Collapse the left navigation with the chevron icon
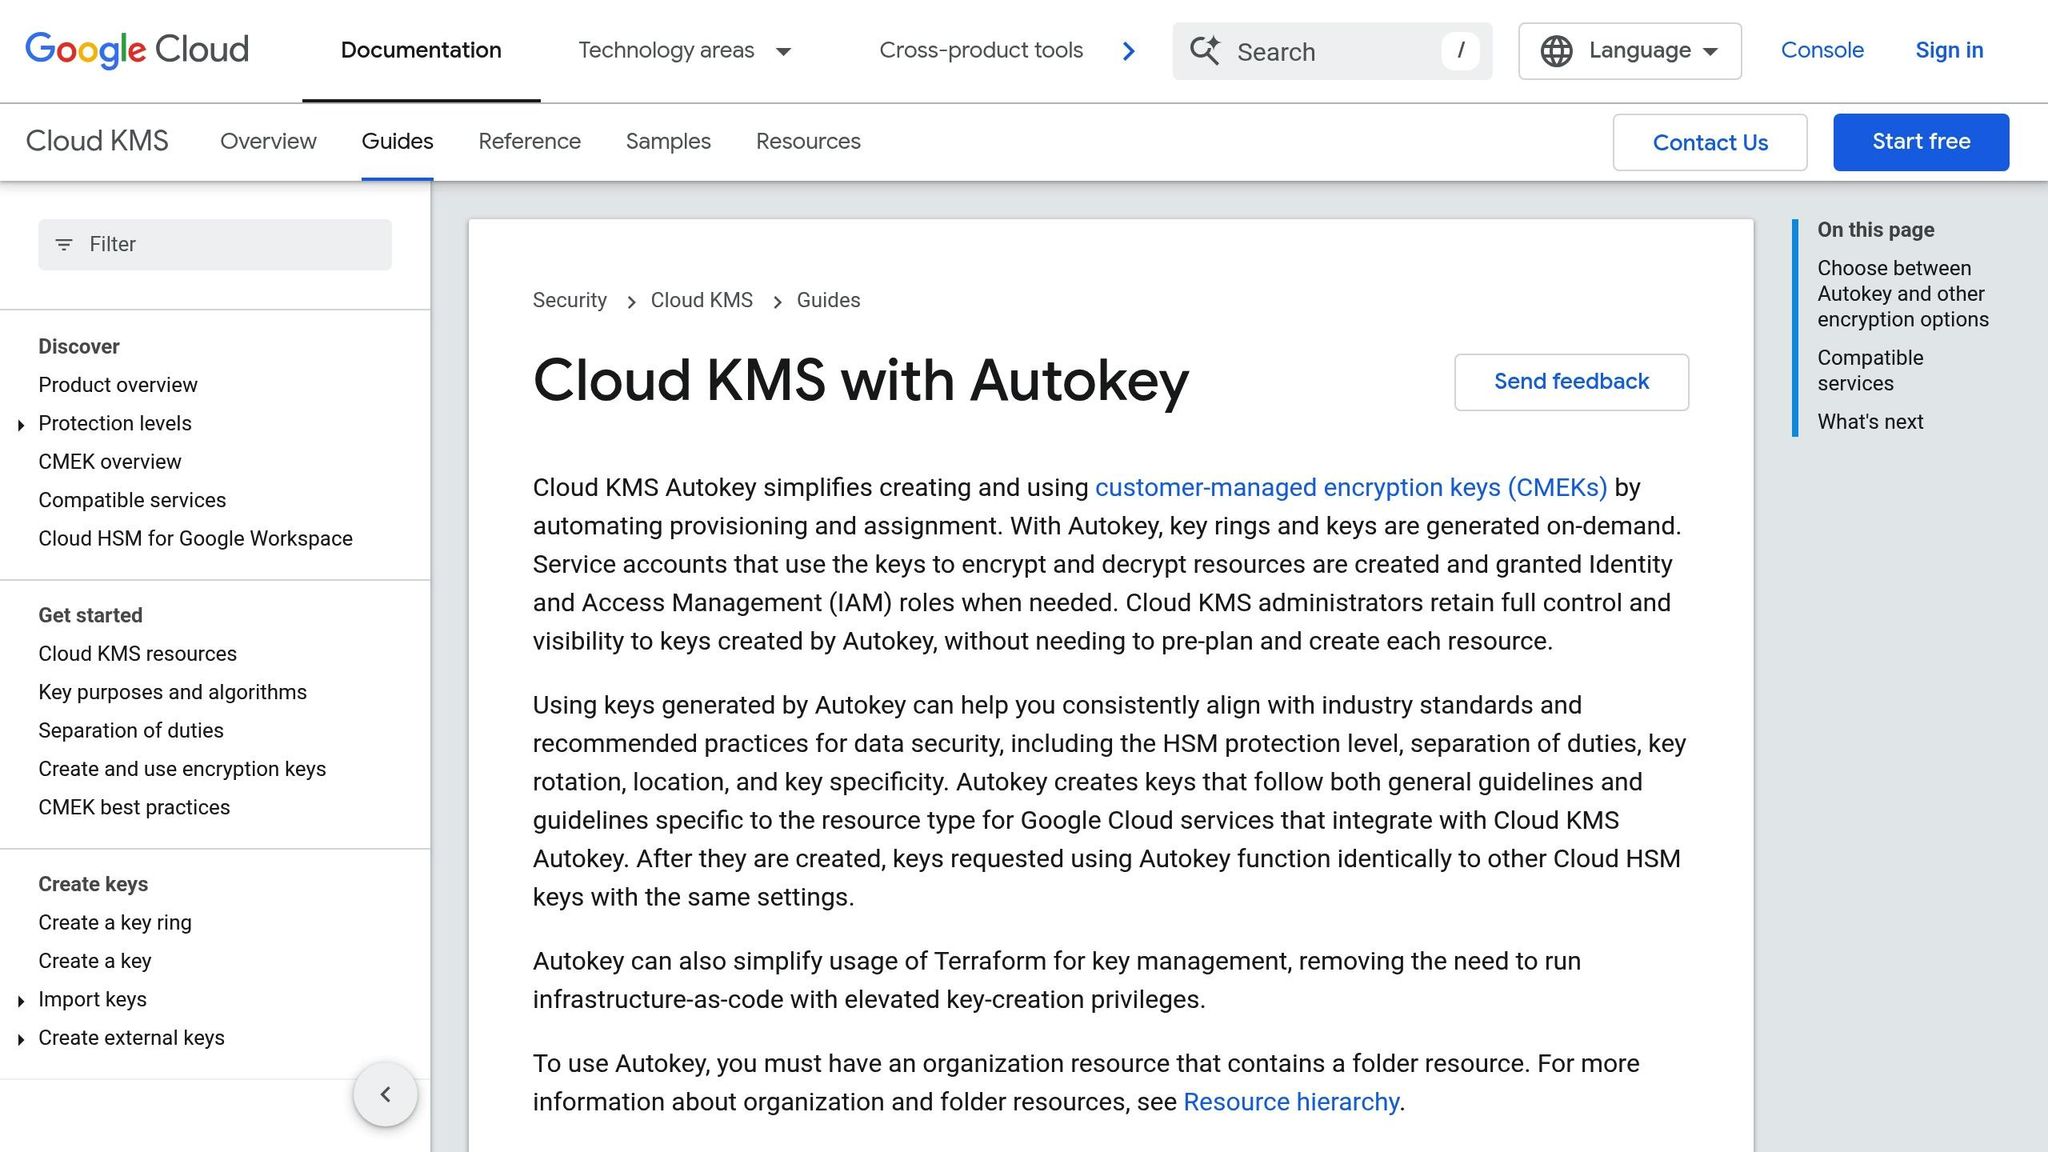Image resolution: width=2048 pixels, height=1152 pixels. pyautogui.click(x=385, y=1094)
